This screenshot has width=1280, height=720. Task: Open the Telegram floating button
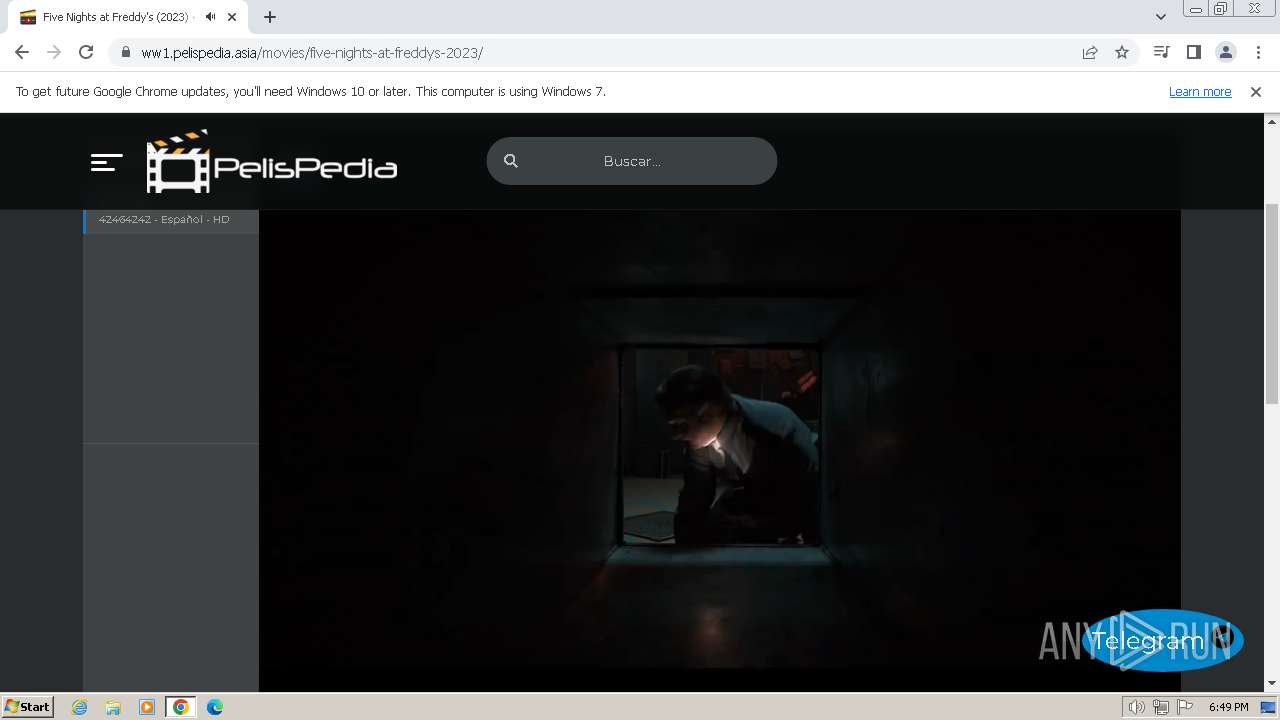[1162, 640]
